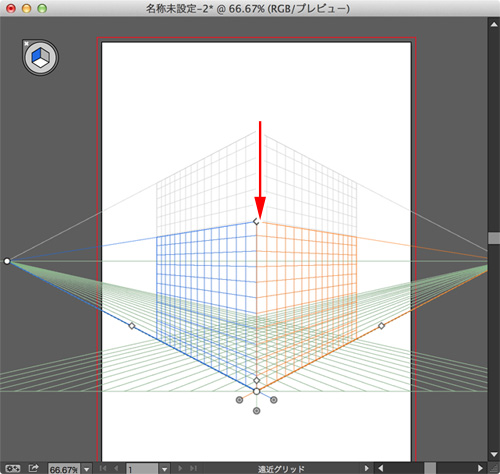Open the artboard number dropdown arrow
The height and width of the screenshot is (474, 500).
pos(164,469)
